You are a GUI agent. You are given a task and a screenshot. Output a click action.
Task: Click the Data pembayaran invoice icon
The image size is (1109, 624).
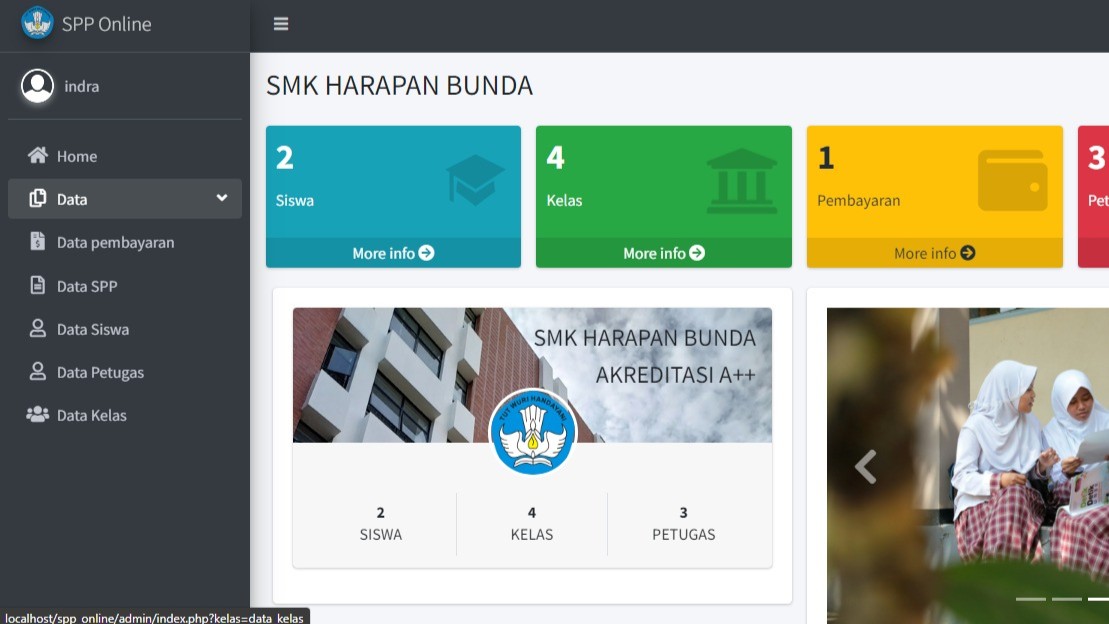pos(37,242)
